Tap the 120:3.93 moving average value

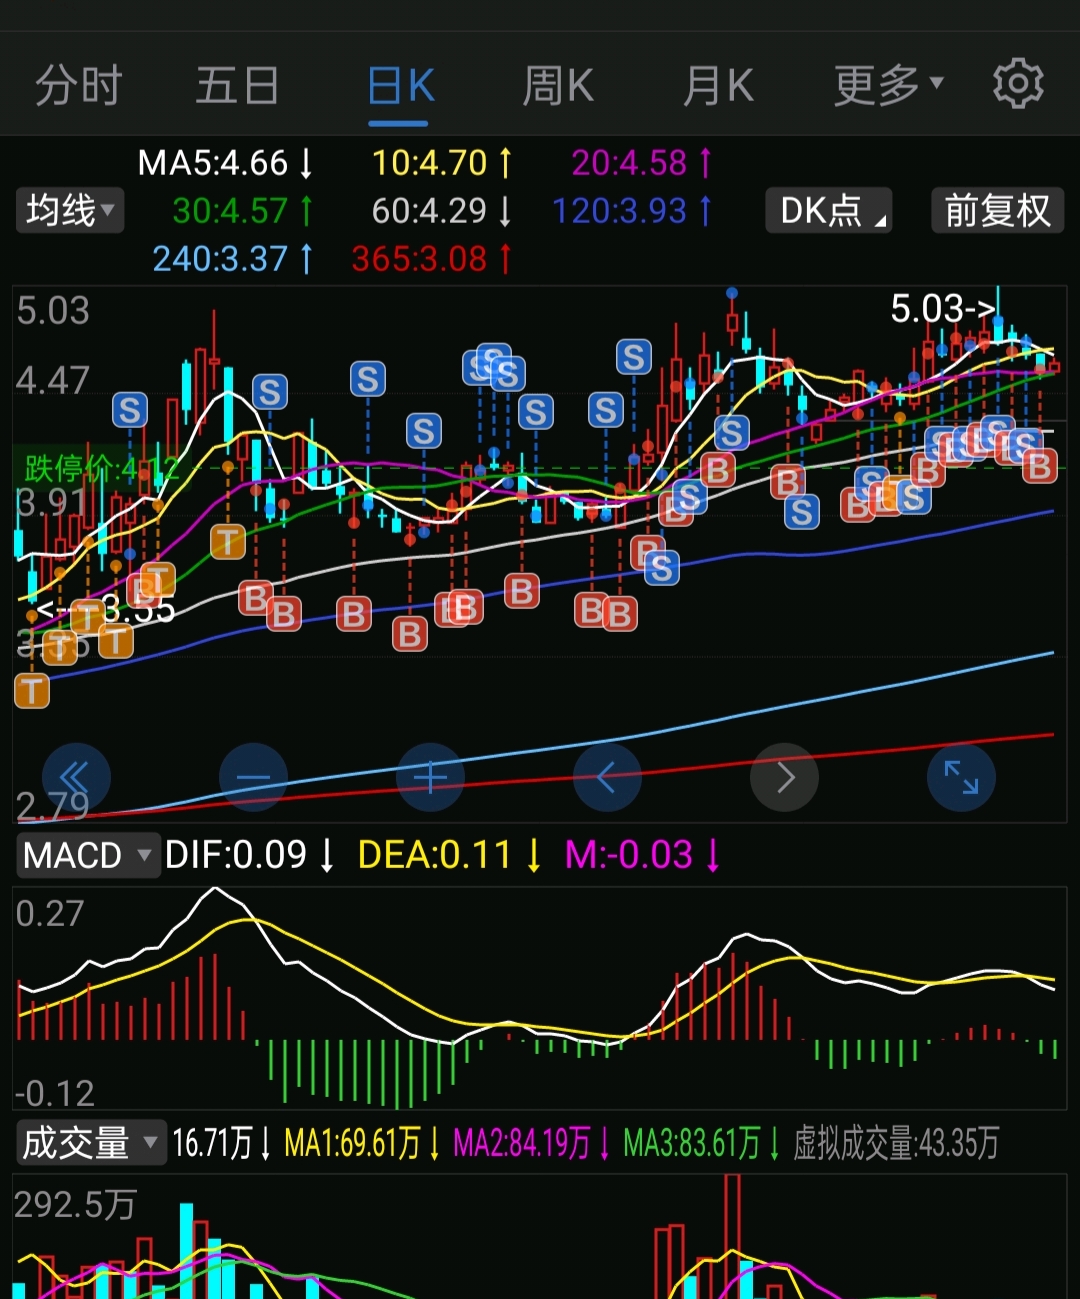(x=633, y=211)
